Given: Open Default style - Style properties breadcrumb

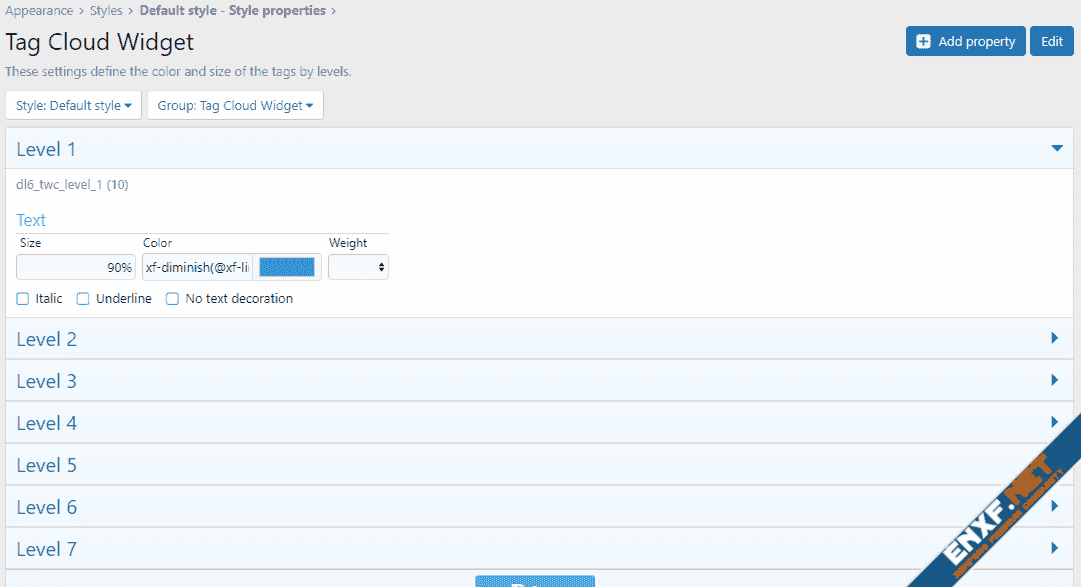Looking at the screenshot, I should (x=232, y=11).
